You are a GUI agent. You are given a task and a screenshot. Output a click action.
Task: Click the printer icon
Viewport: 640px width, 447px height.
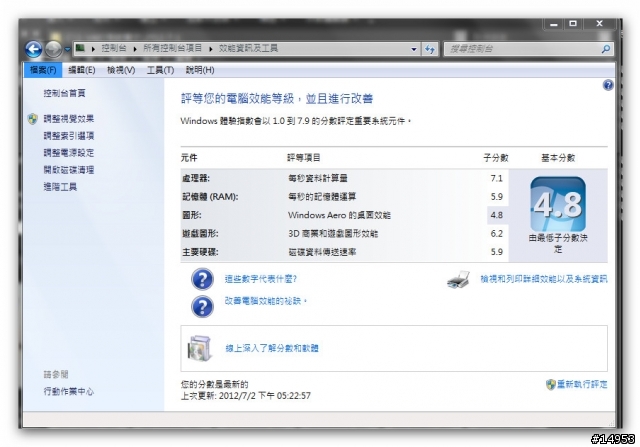(458, 280)
